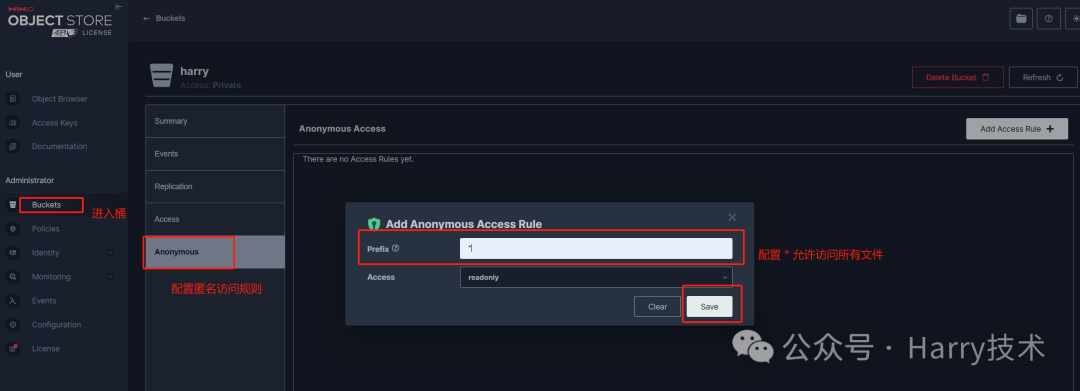Select the Replication tab
Image resolution: width=1080 pixels, height=391 pixels.
[215, 187]
